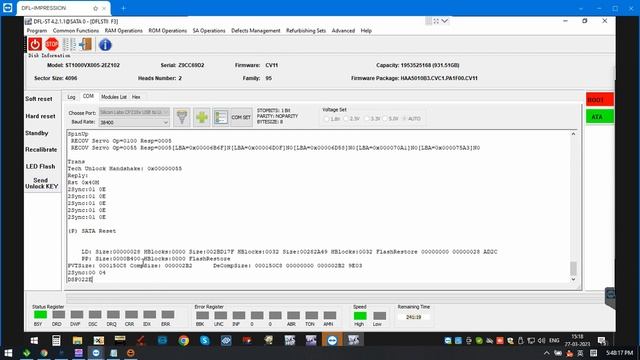
Task: Open the blue info toolbar icon
Action: tap(105, 44)
